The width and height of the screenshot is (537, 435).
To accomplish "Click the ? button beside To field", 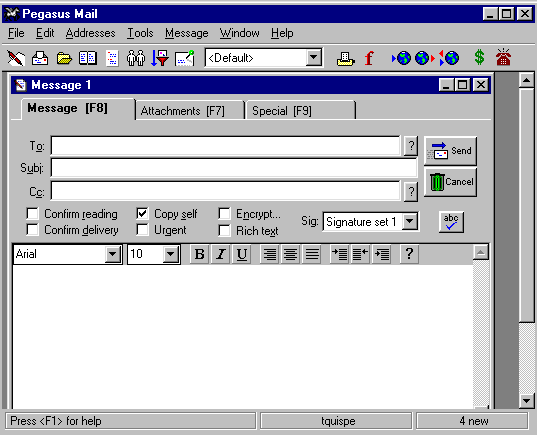I will pyautogui.click(x=411, y=146).
